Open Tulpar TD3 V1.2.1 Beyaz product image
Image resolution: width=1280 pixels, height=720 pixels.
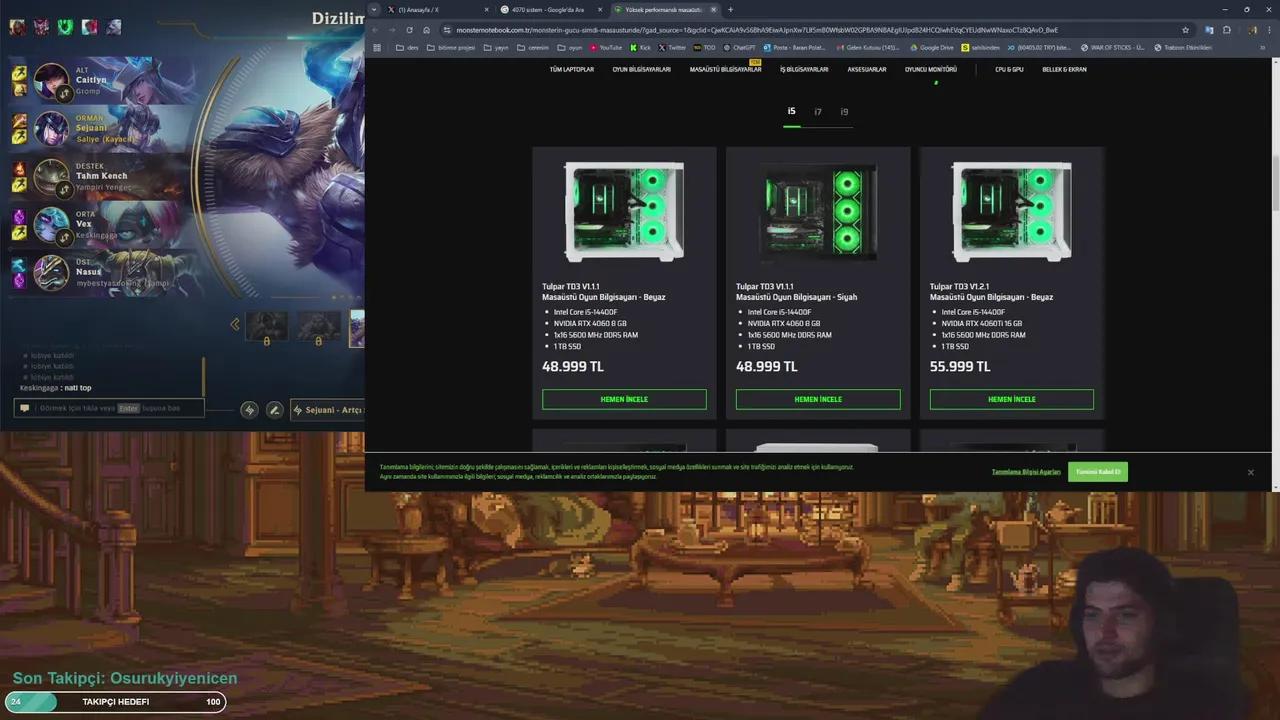pos(1012,212)
